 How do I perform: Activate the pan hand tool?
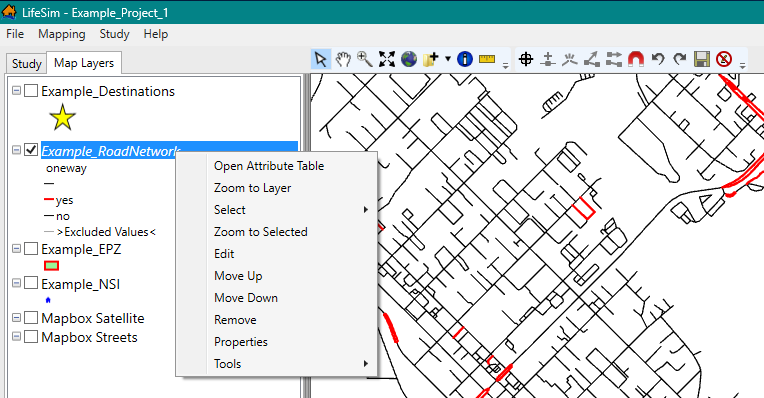[343, 59]
